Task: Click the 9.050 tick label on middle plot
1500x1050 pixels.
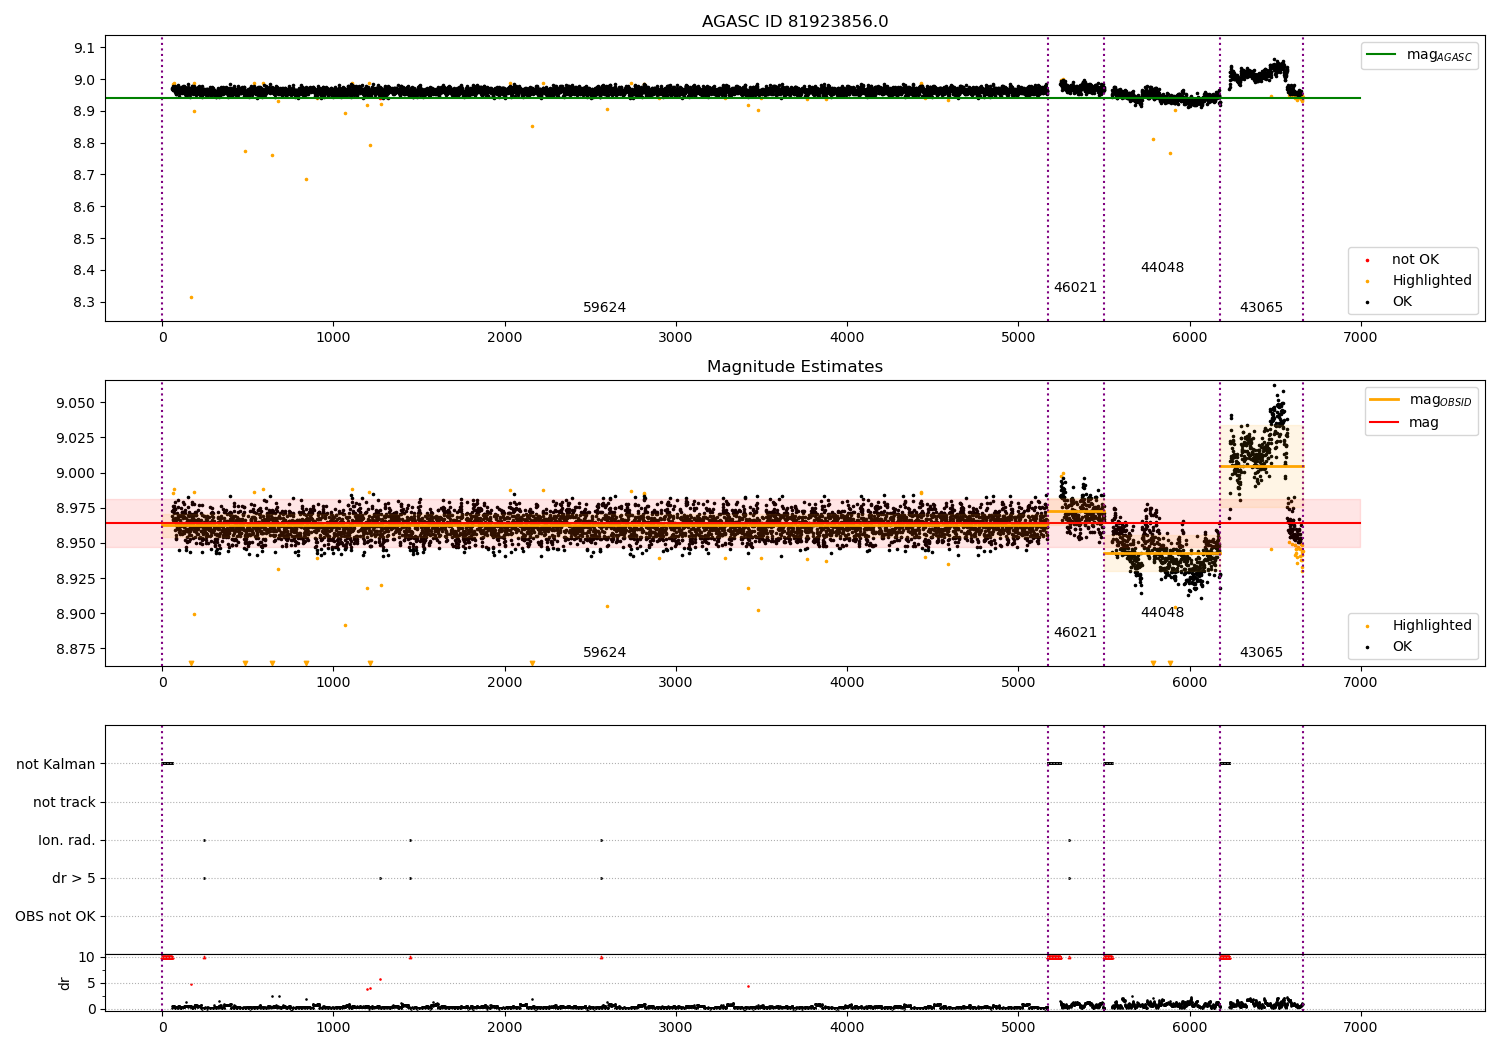Action: [75, 404]
